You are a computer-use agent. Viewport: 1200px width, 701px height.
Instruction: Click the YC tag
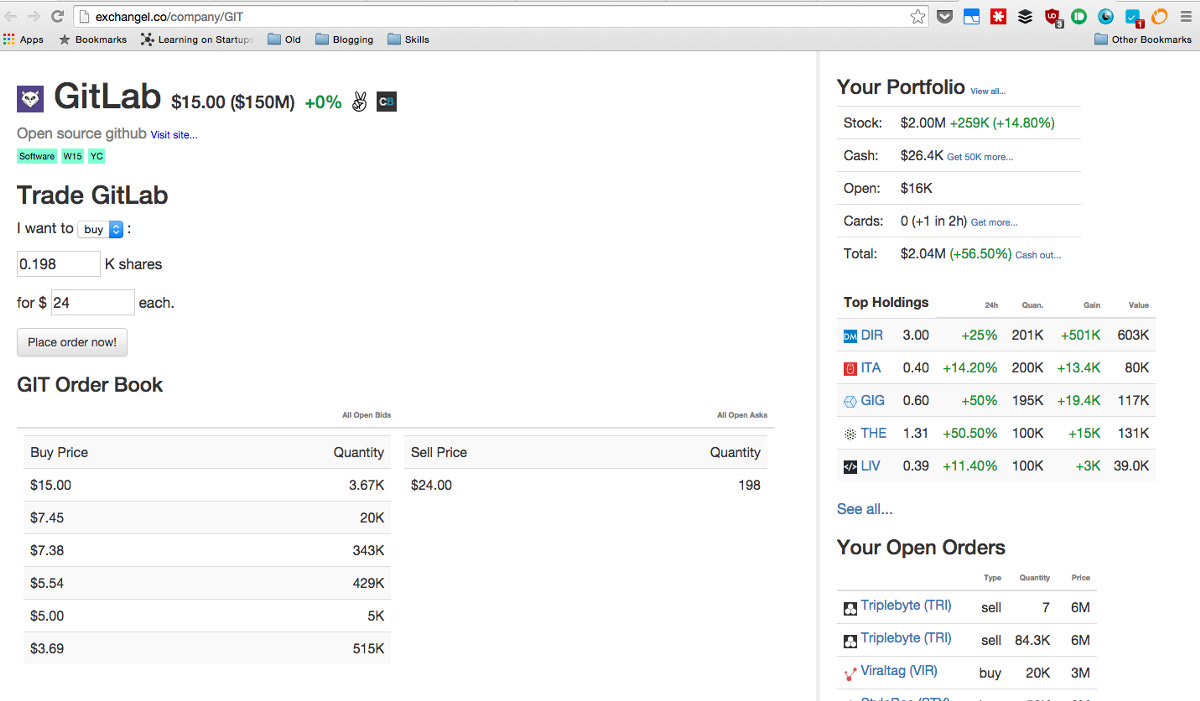pos(96,156)
